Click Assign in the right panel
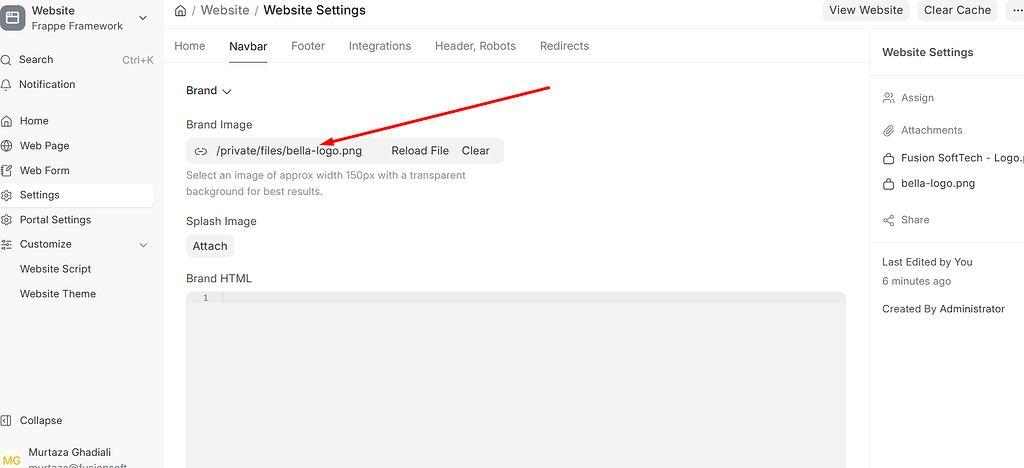 click(x=918, y=98)
